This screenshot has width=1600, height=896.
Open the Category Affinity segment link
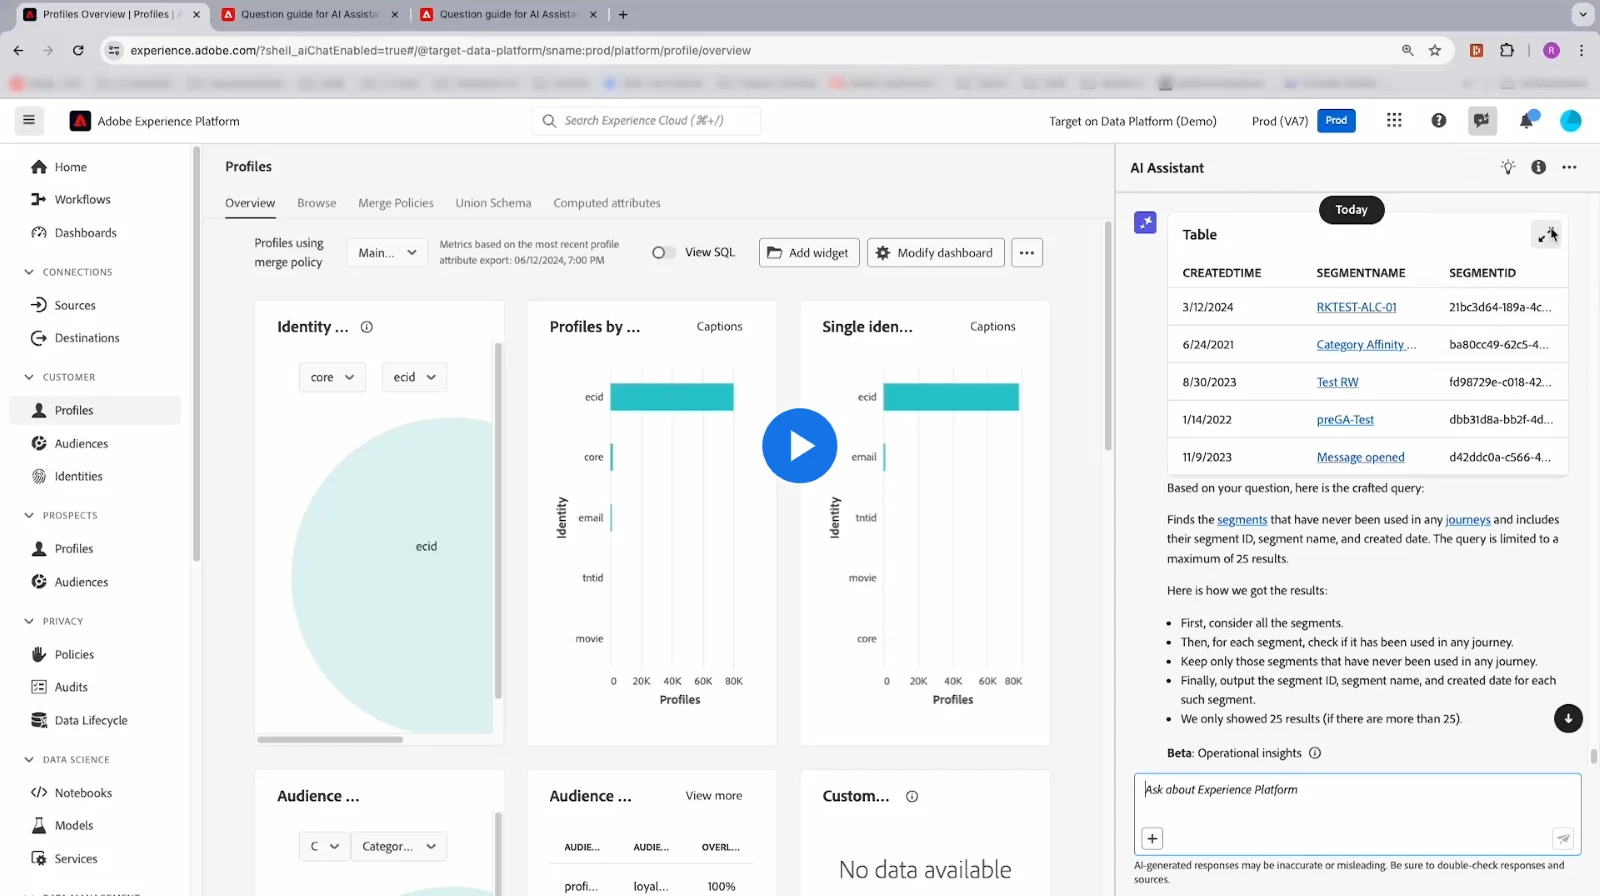coord(1366,344)
